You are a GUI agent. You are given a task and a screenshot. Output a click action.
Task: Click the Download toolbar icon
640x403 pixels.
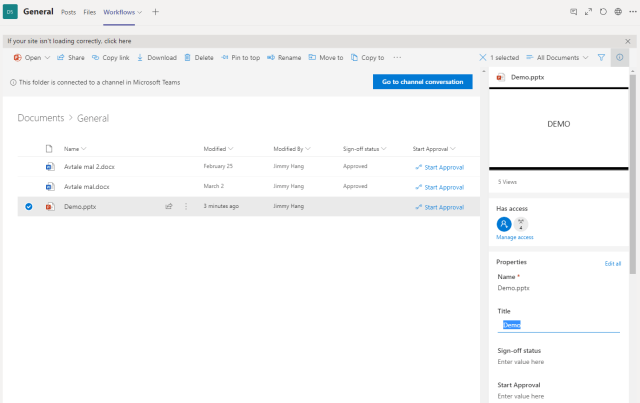click(140, 58)
